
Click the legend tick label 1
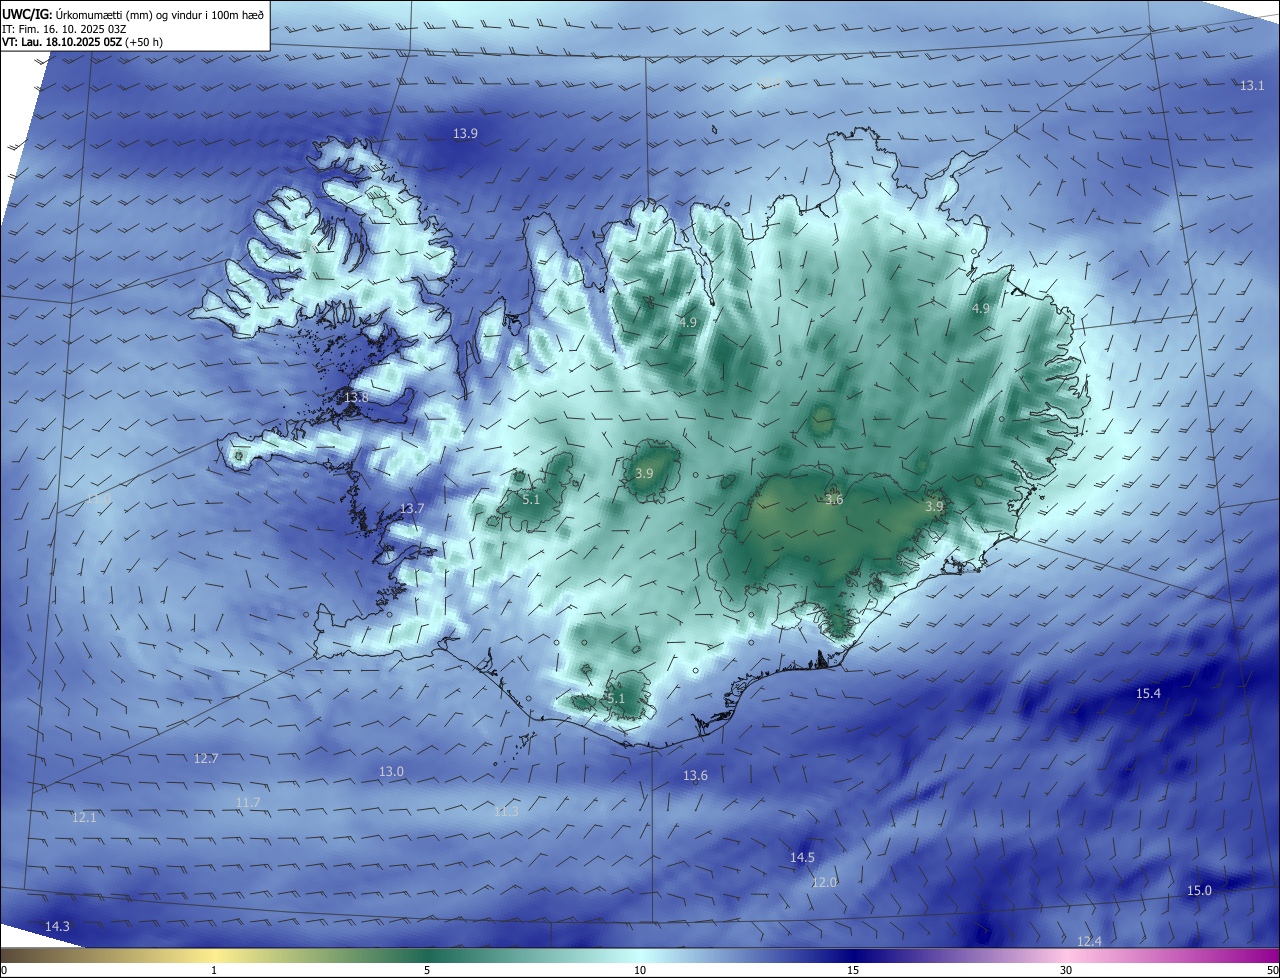214,970
